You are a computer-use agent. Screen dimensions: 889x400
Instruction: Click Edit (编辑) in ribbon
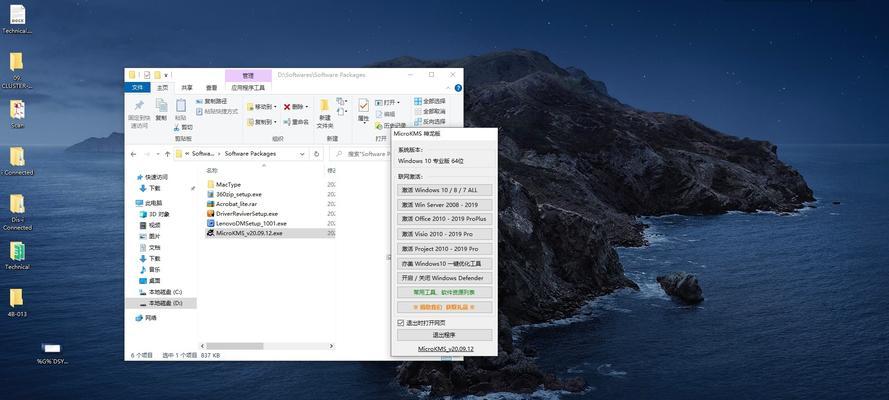coord(386,114)
